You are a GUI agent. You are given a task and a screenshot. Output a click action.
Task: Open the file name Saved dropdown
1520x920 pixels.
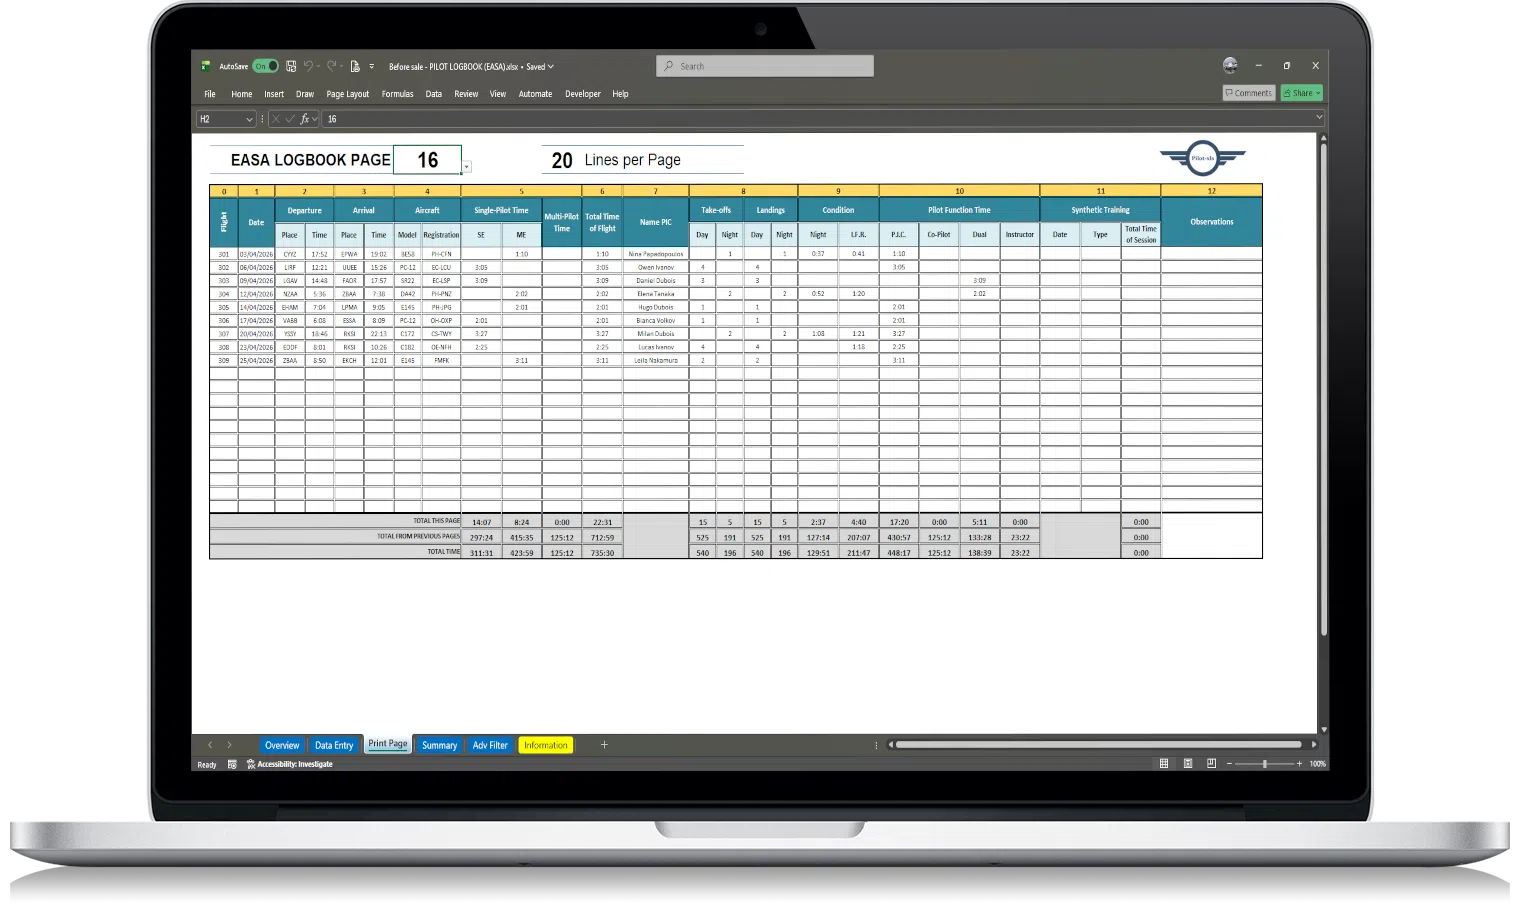click(551, 67)
